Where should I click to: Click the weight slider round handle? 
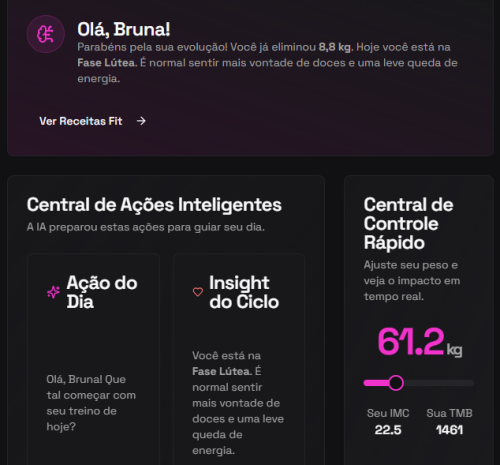click(396, 383)
